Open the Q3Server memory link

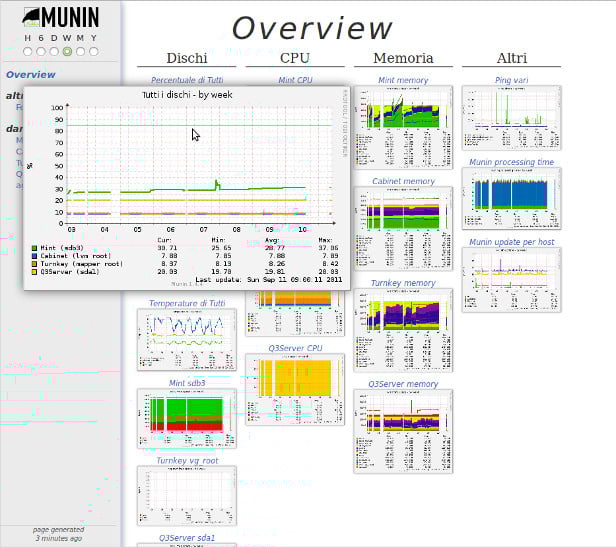click(x=403, y=383)
